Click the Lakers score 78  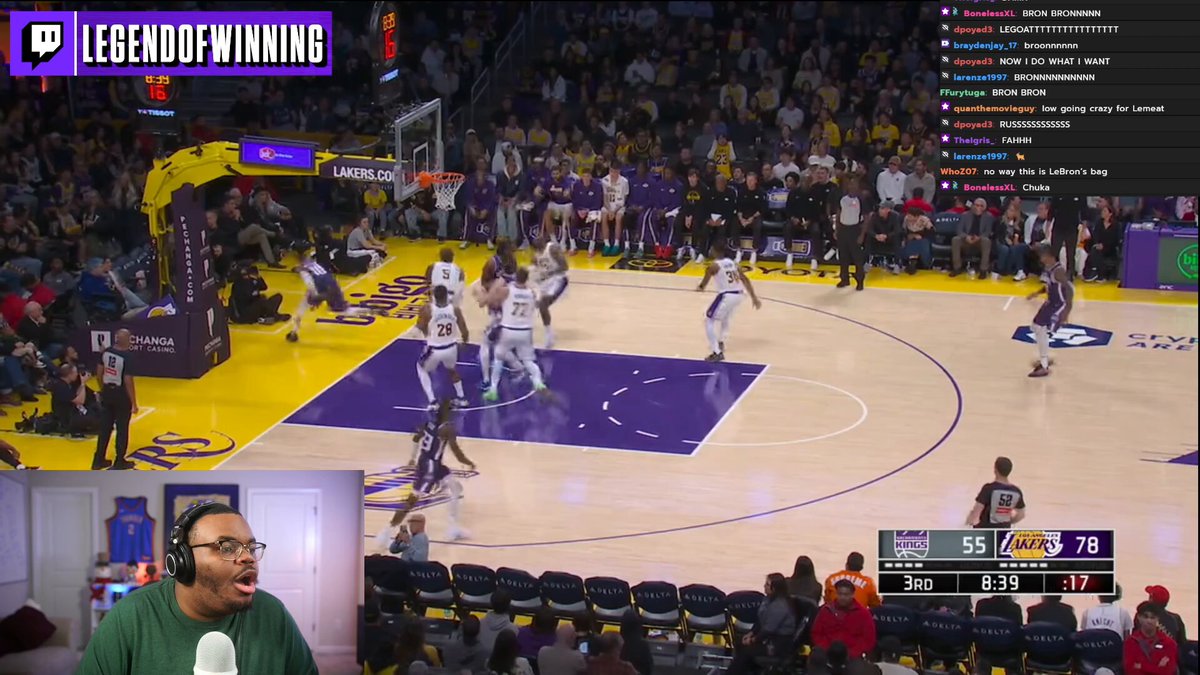(1087, 545)
